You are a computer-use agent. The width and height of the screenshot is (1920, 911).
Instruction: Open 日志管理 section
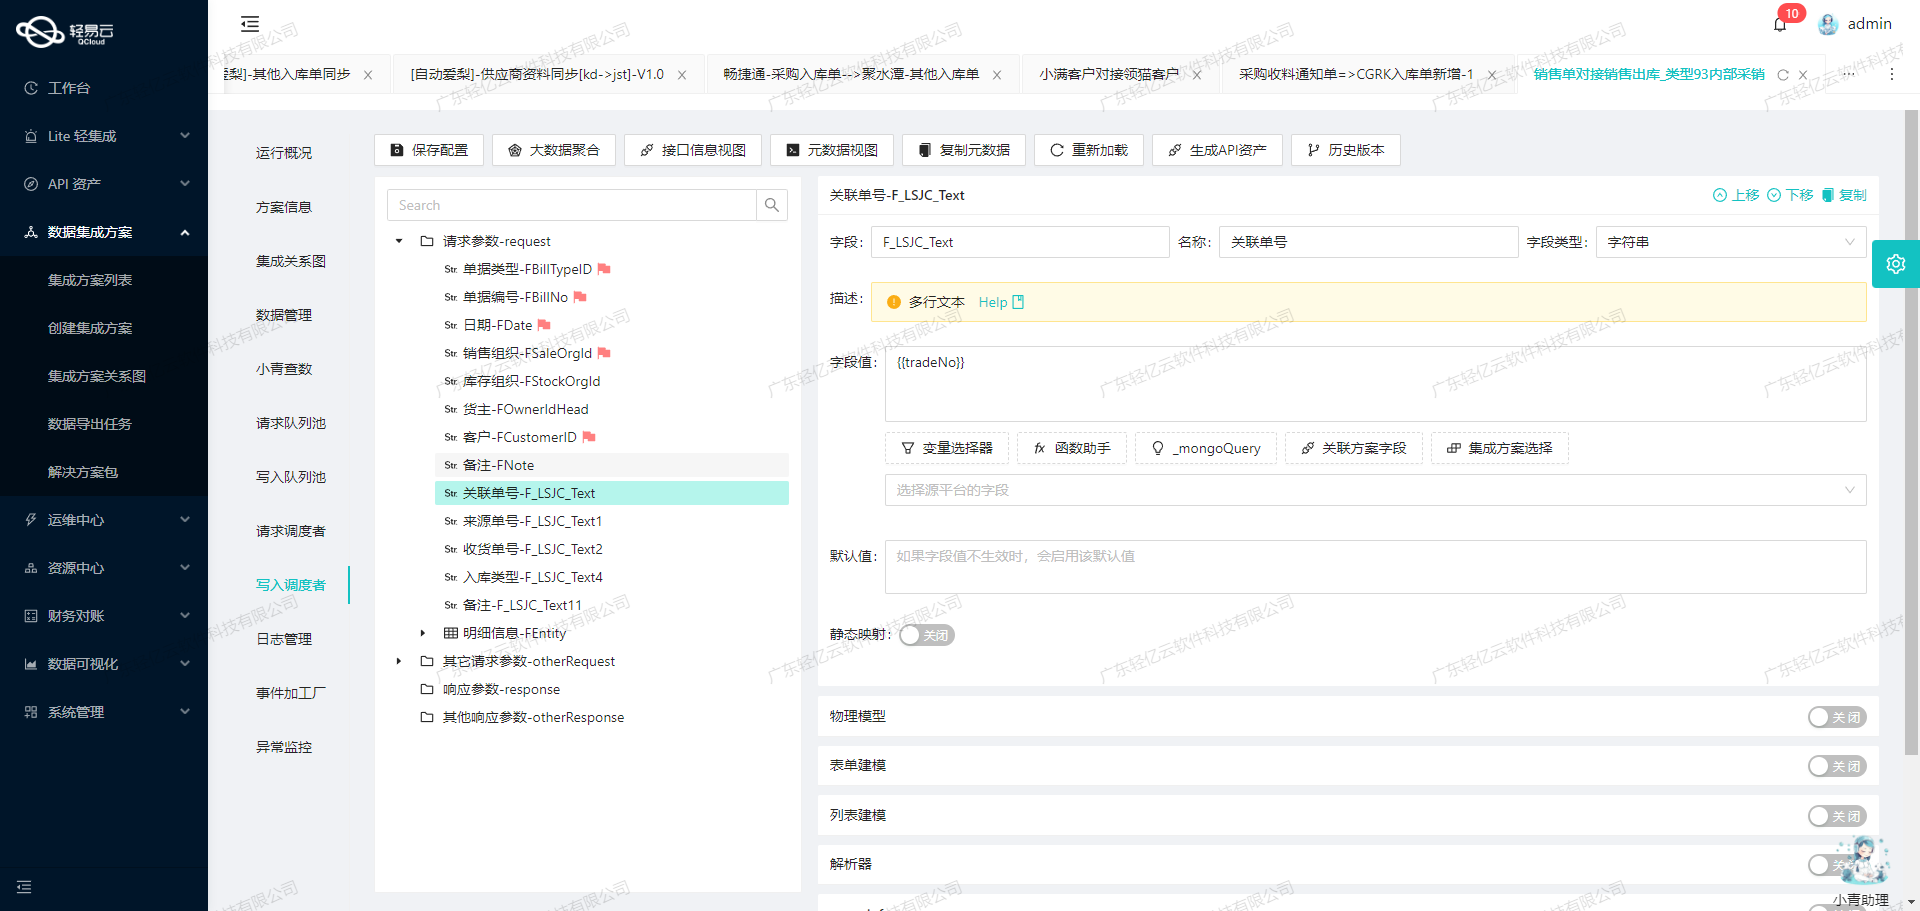(284, 639)
